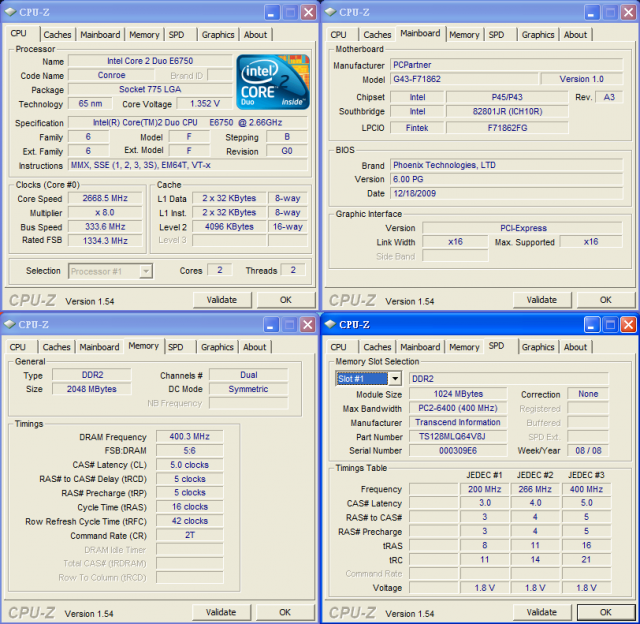Click the memory size 2048 MBytes
640x624 pixels.
tap(92, 389)
